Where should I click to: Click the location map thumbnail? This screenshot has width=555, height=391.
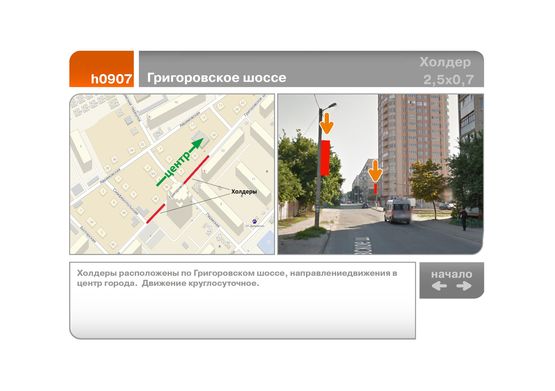[x=172, y=174]
